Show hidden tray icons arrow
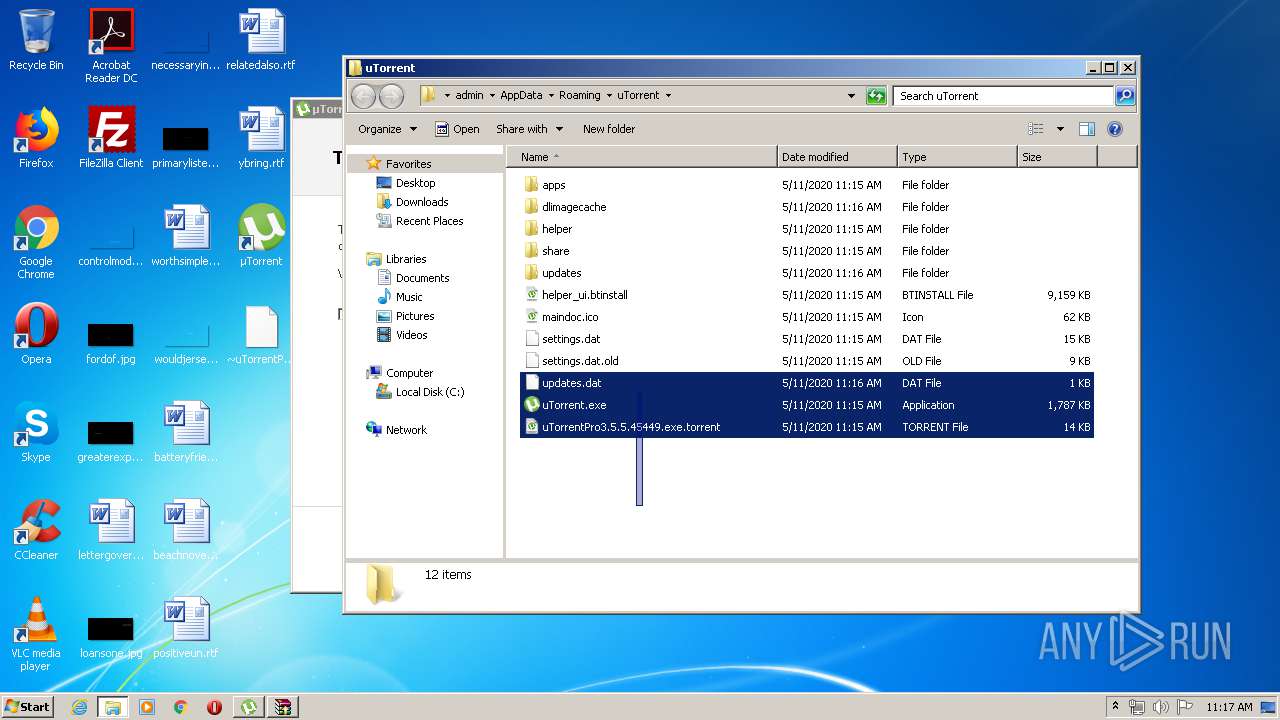 tap(1115, 707)
